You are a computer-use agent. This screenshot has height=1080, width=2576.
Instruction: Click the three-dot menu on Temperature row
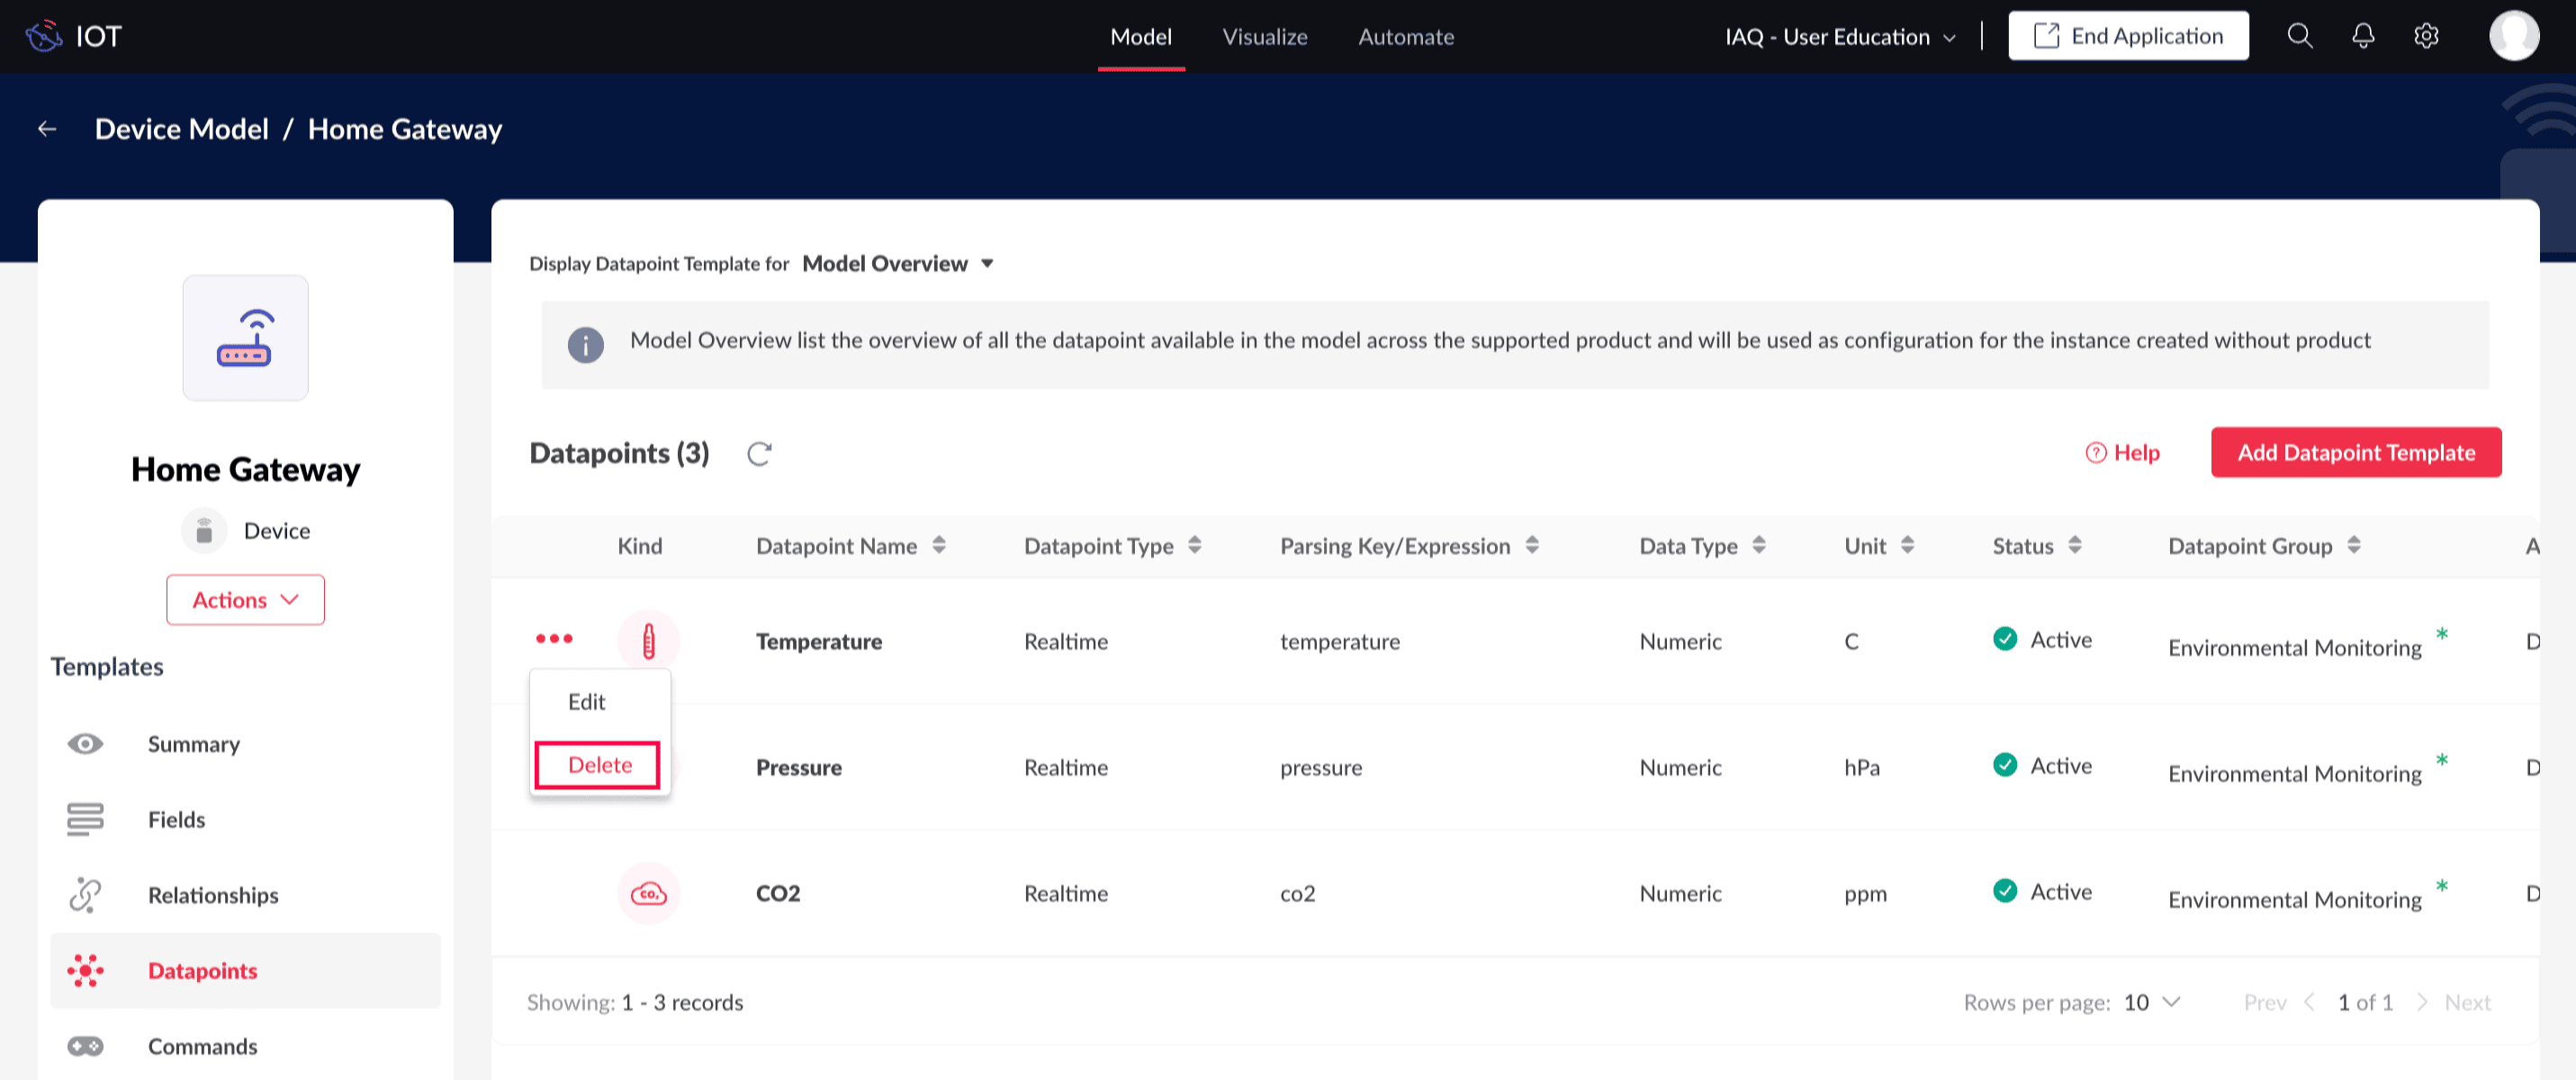coord(554,638)
